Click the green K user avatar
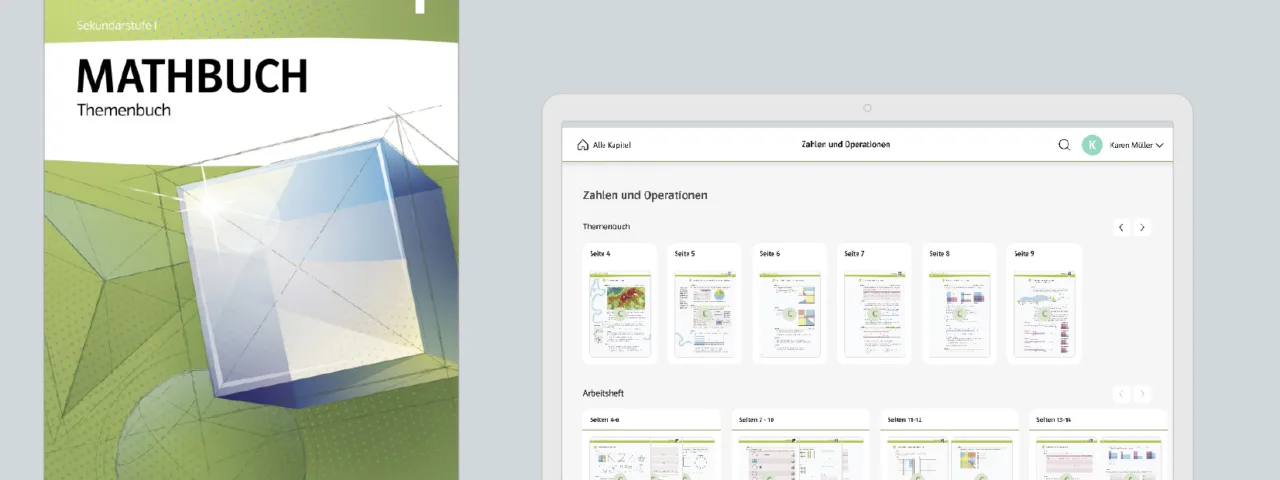The width and height of the screenshot is (1280, 480). coord(1092,145)
